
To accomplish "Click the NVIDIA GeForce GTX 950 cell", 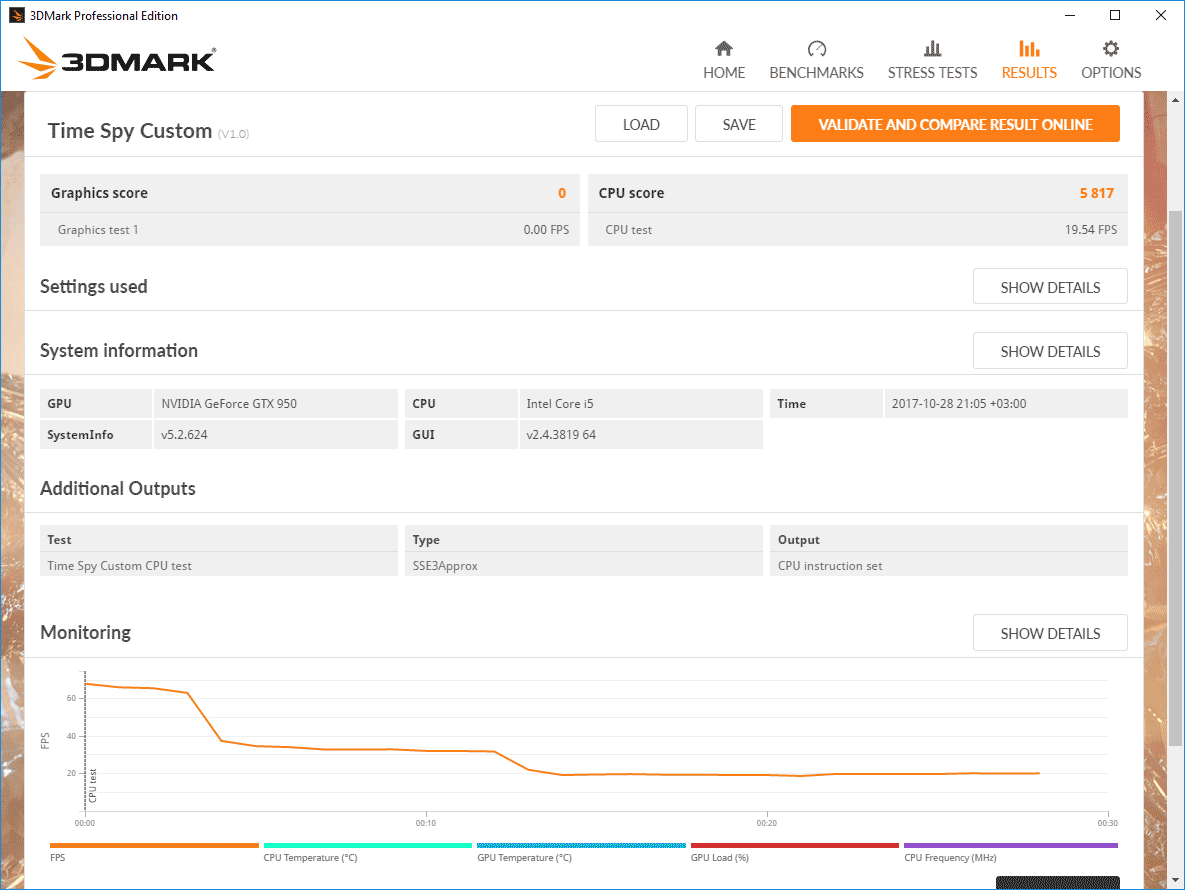I will [276, 403].
